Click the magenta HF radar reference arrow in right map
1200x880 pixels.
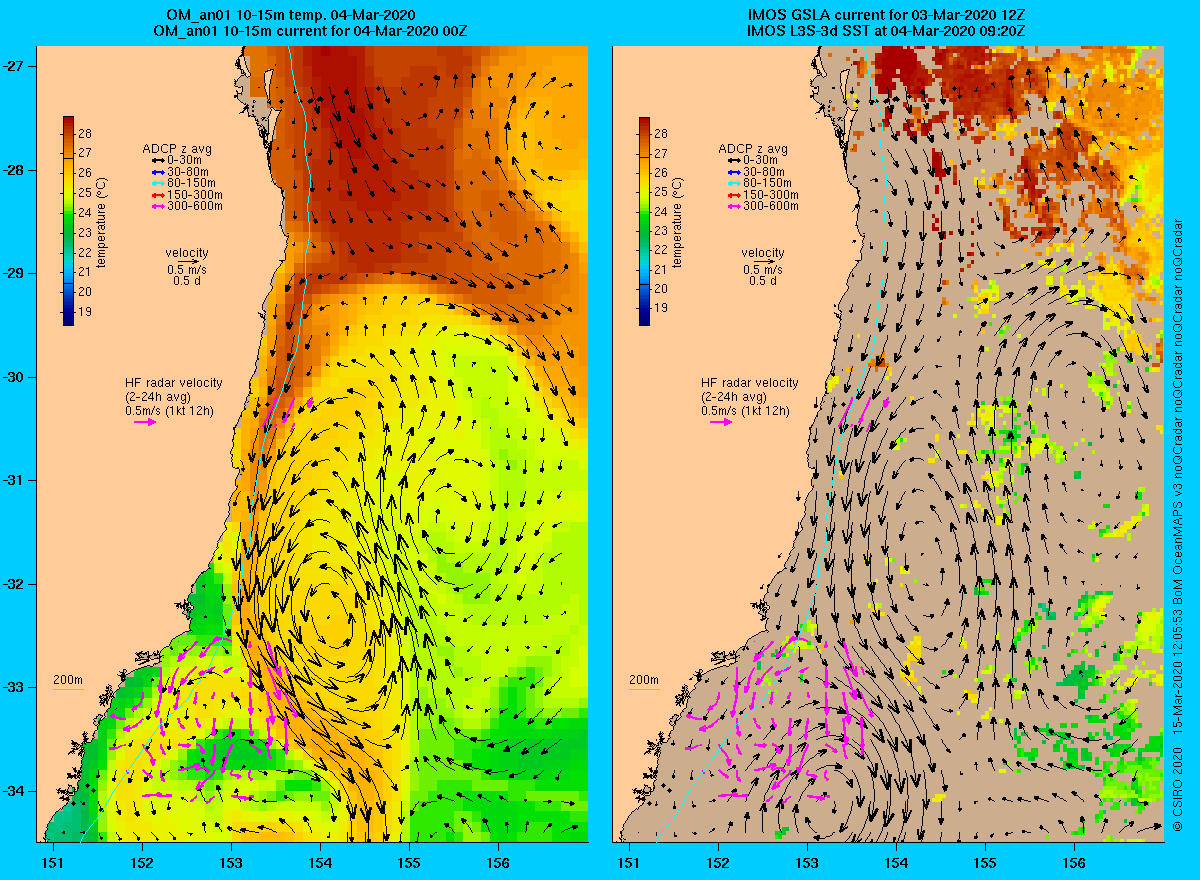point(721,422)
